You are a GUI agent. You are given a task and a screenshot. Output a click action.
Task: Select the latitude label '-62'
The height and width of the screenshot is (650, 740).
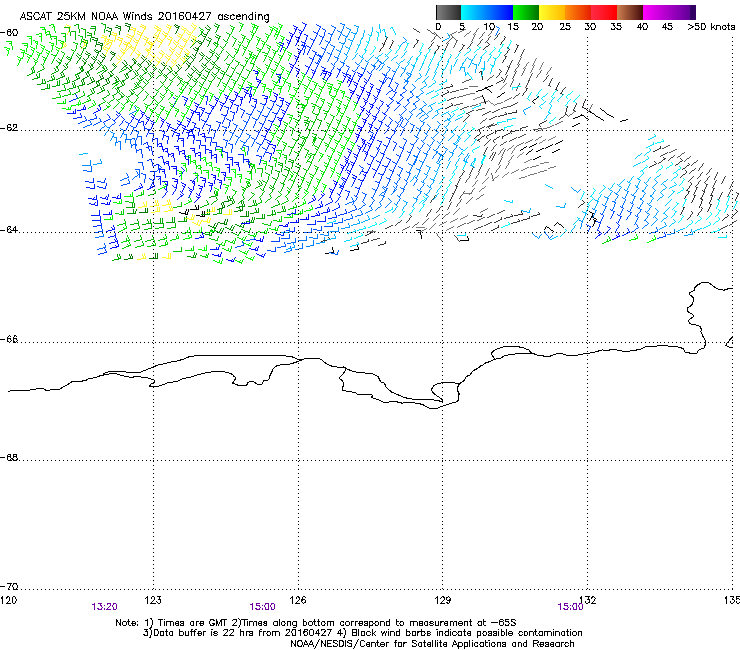(9, 128)
